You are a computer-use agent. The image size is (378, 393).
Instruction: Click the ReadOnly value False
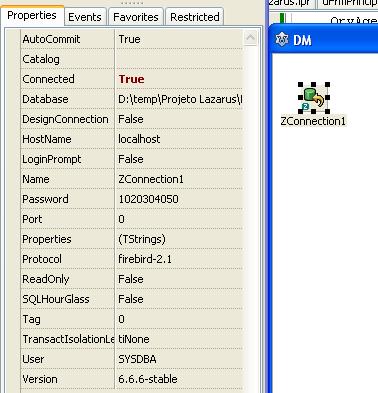tap(131, 279)
